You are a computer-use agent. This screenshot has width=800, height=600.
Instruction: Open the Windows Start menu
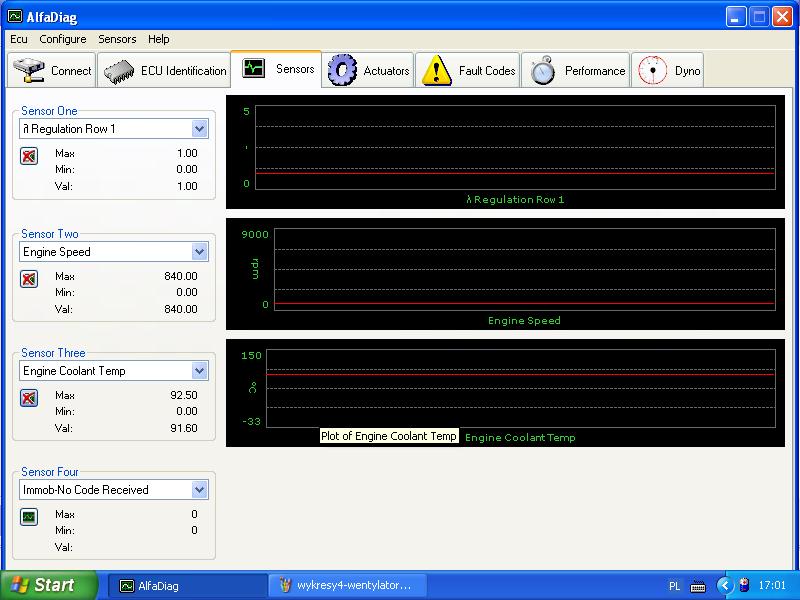coord(49,585)
